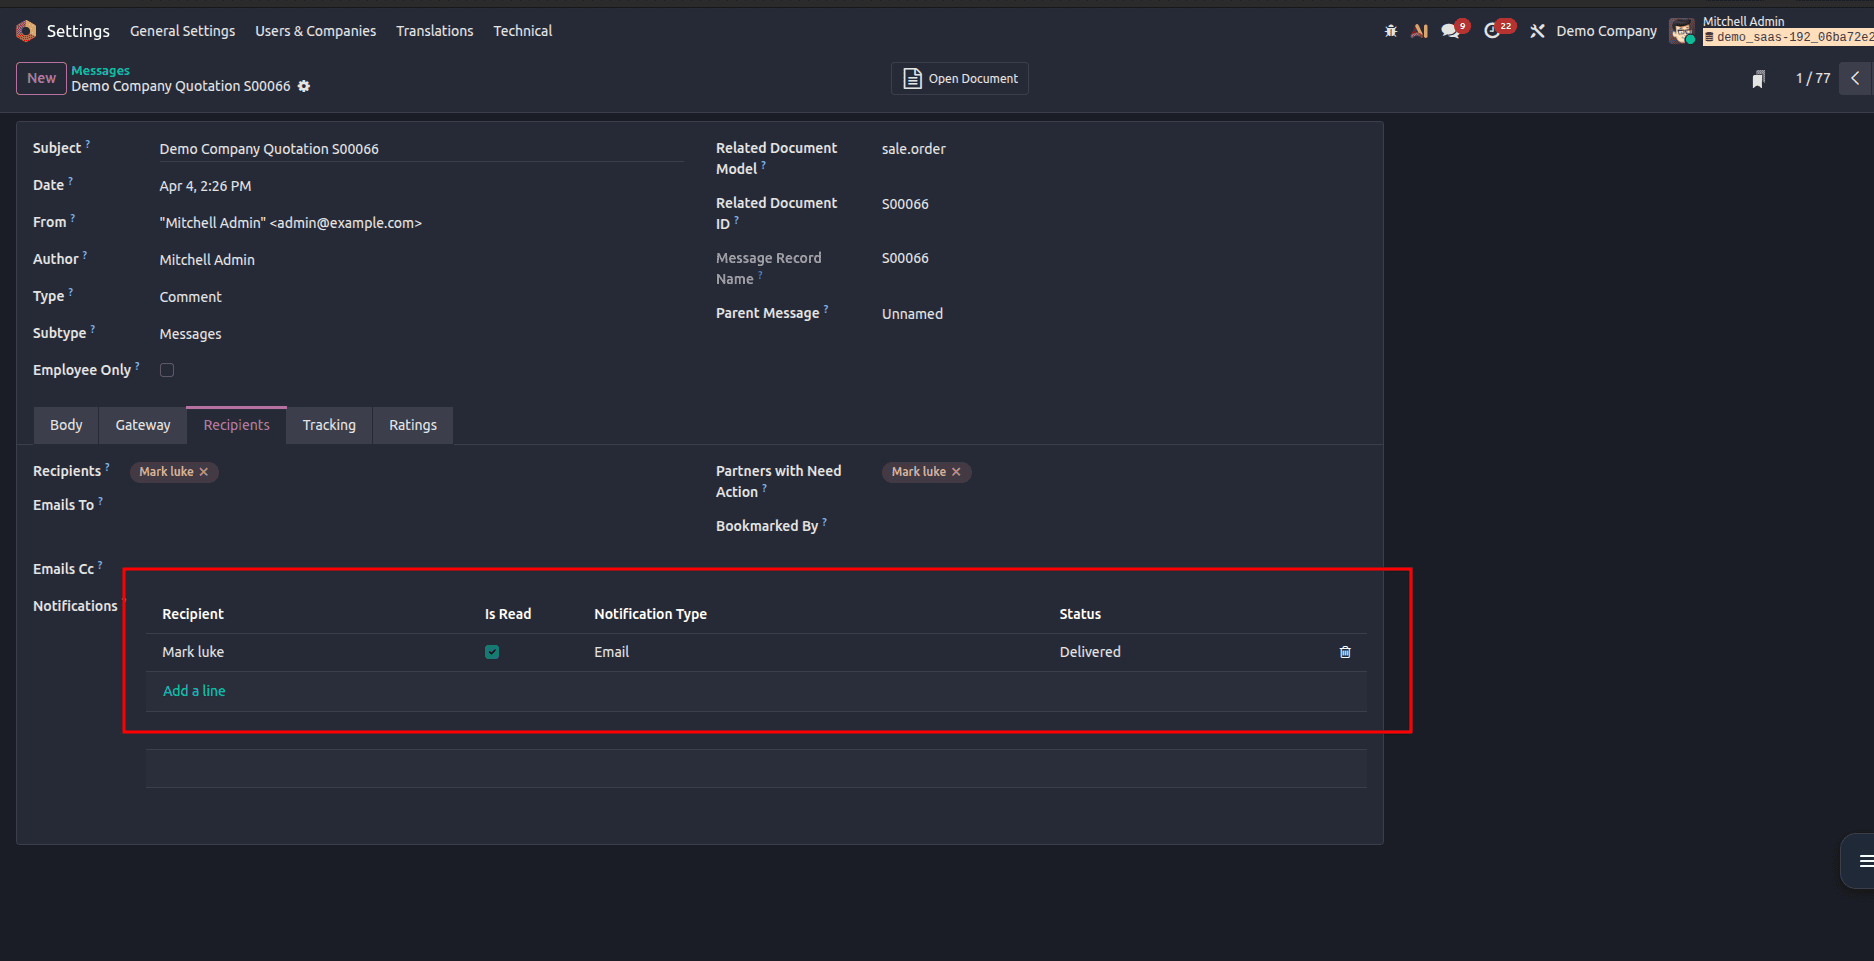Open the floating hamburger menu at the right edge

[x=1864, y=861]
